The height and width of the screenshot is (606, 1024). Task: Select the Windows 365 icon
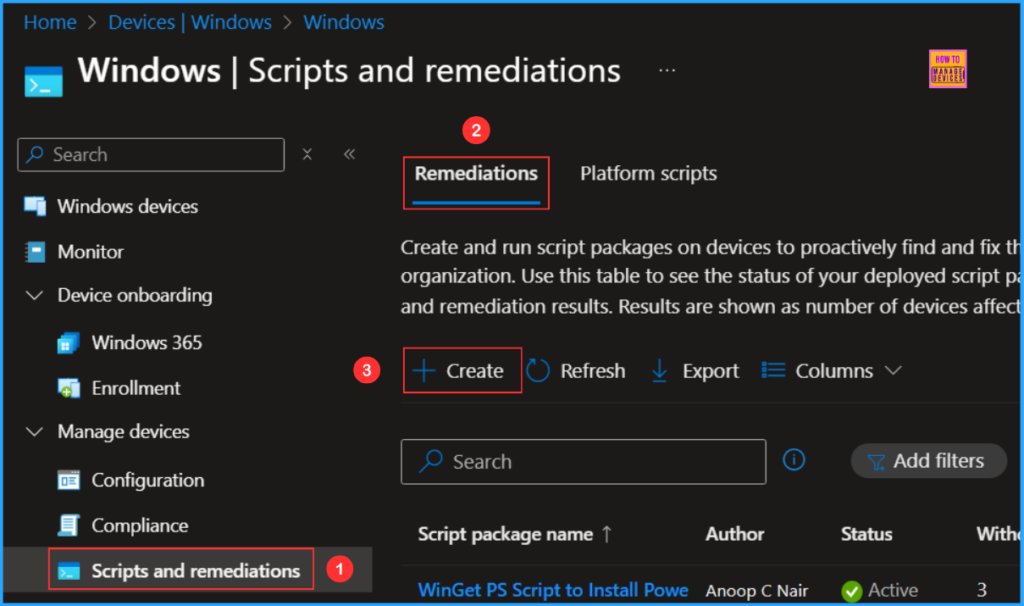(68, 342)
